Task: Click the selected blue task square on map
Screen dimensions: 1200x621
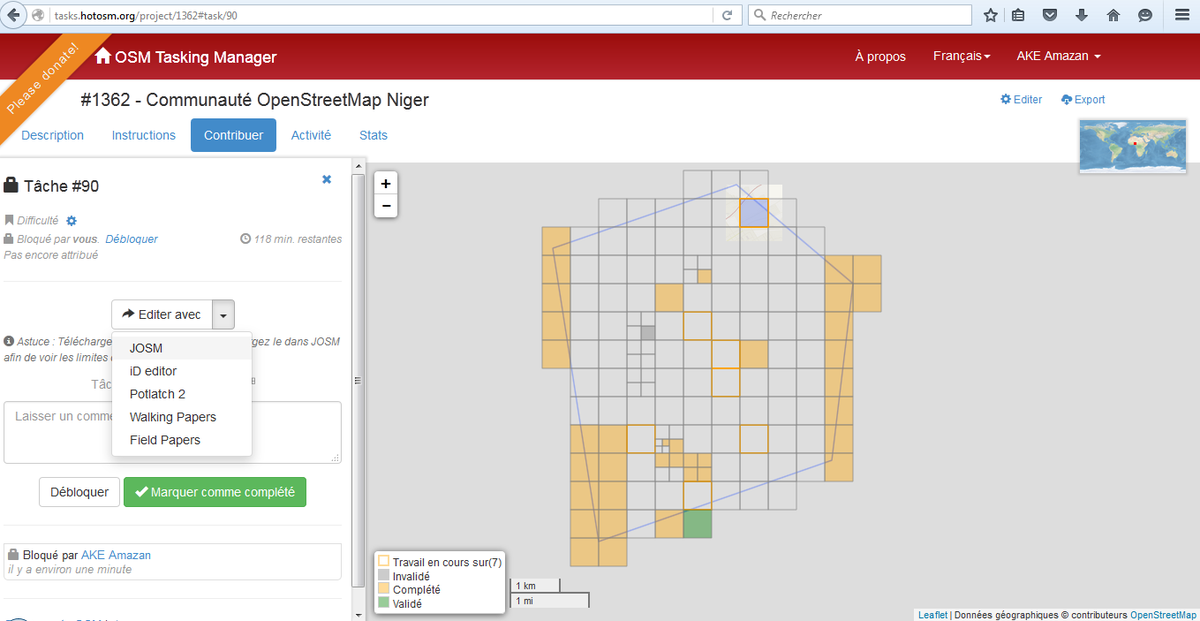Action: [x=754, y=213]
